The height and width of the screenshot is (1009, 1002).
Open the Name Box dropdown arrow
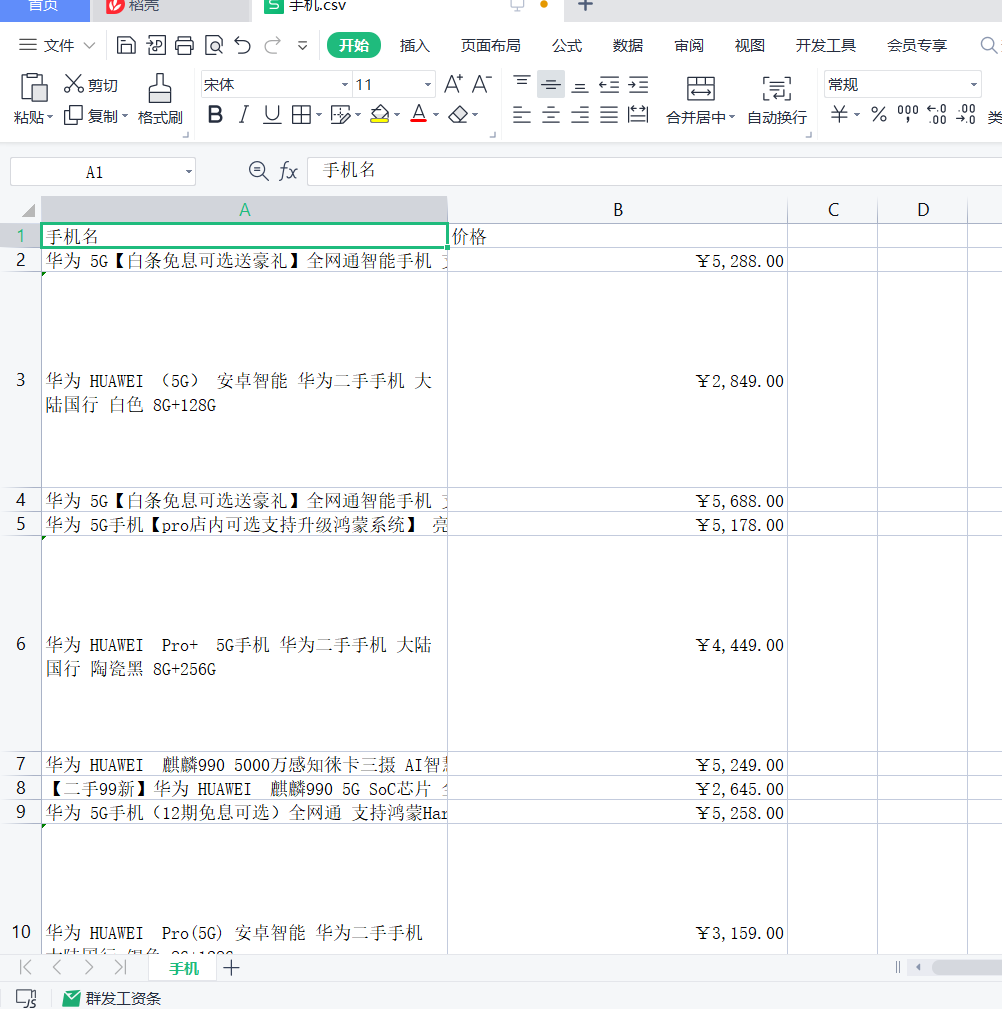point(189,172)
